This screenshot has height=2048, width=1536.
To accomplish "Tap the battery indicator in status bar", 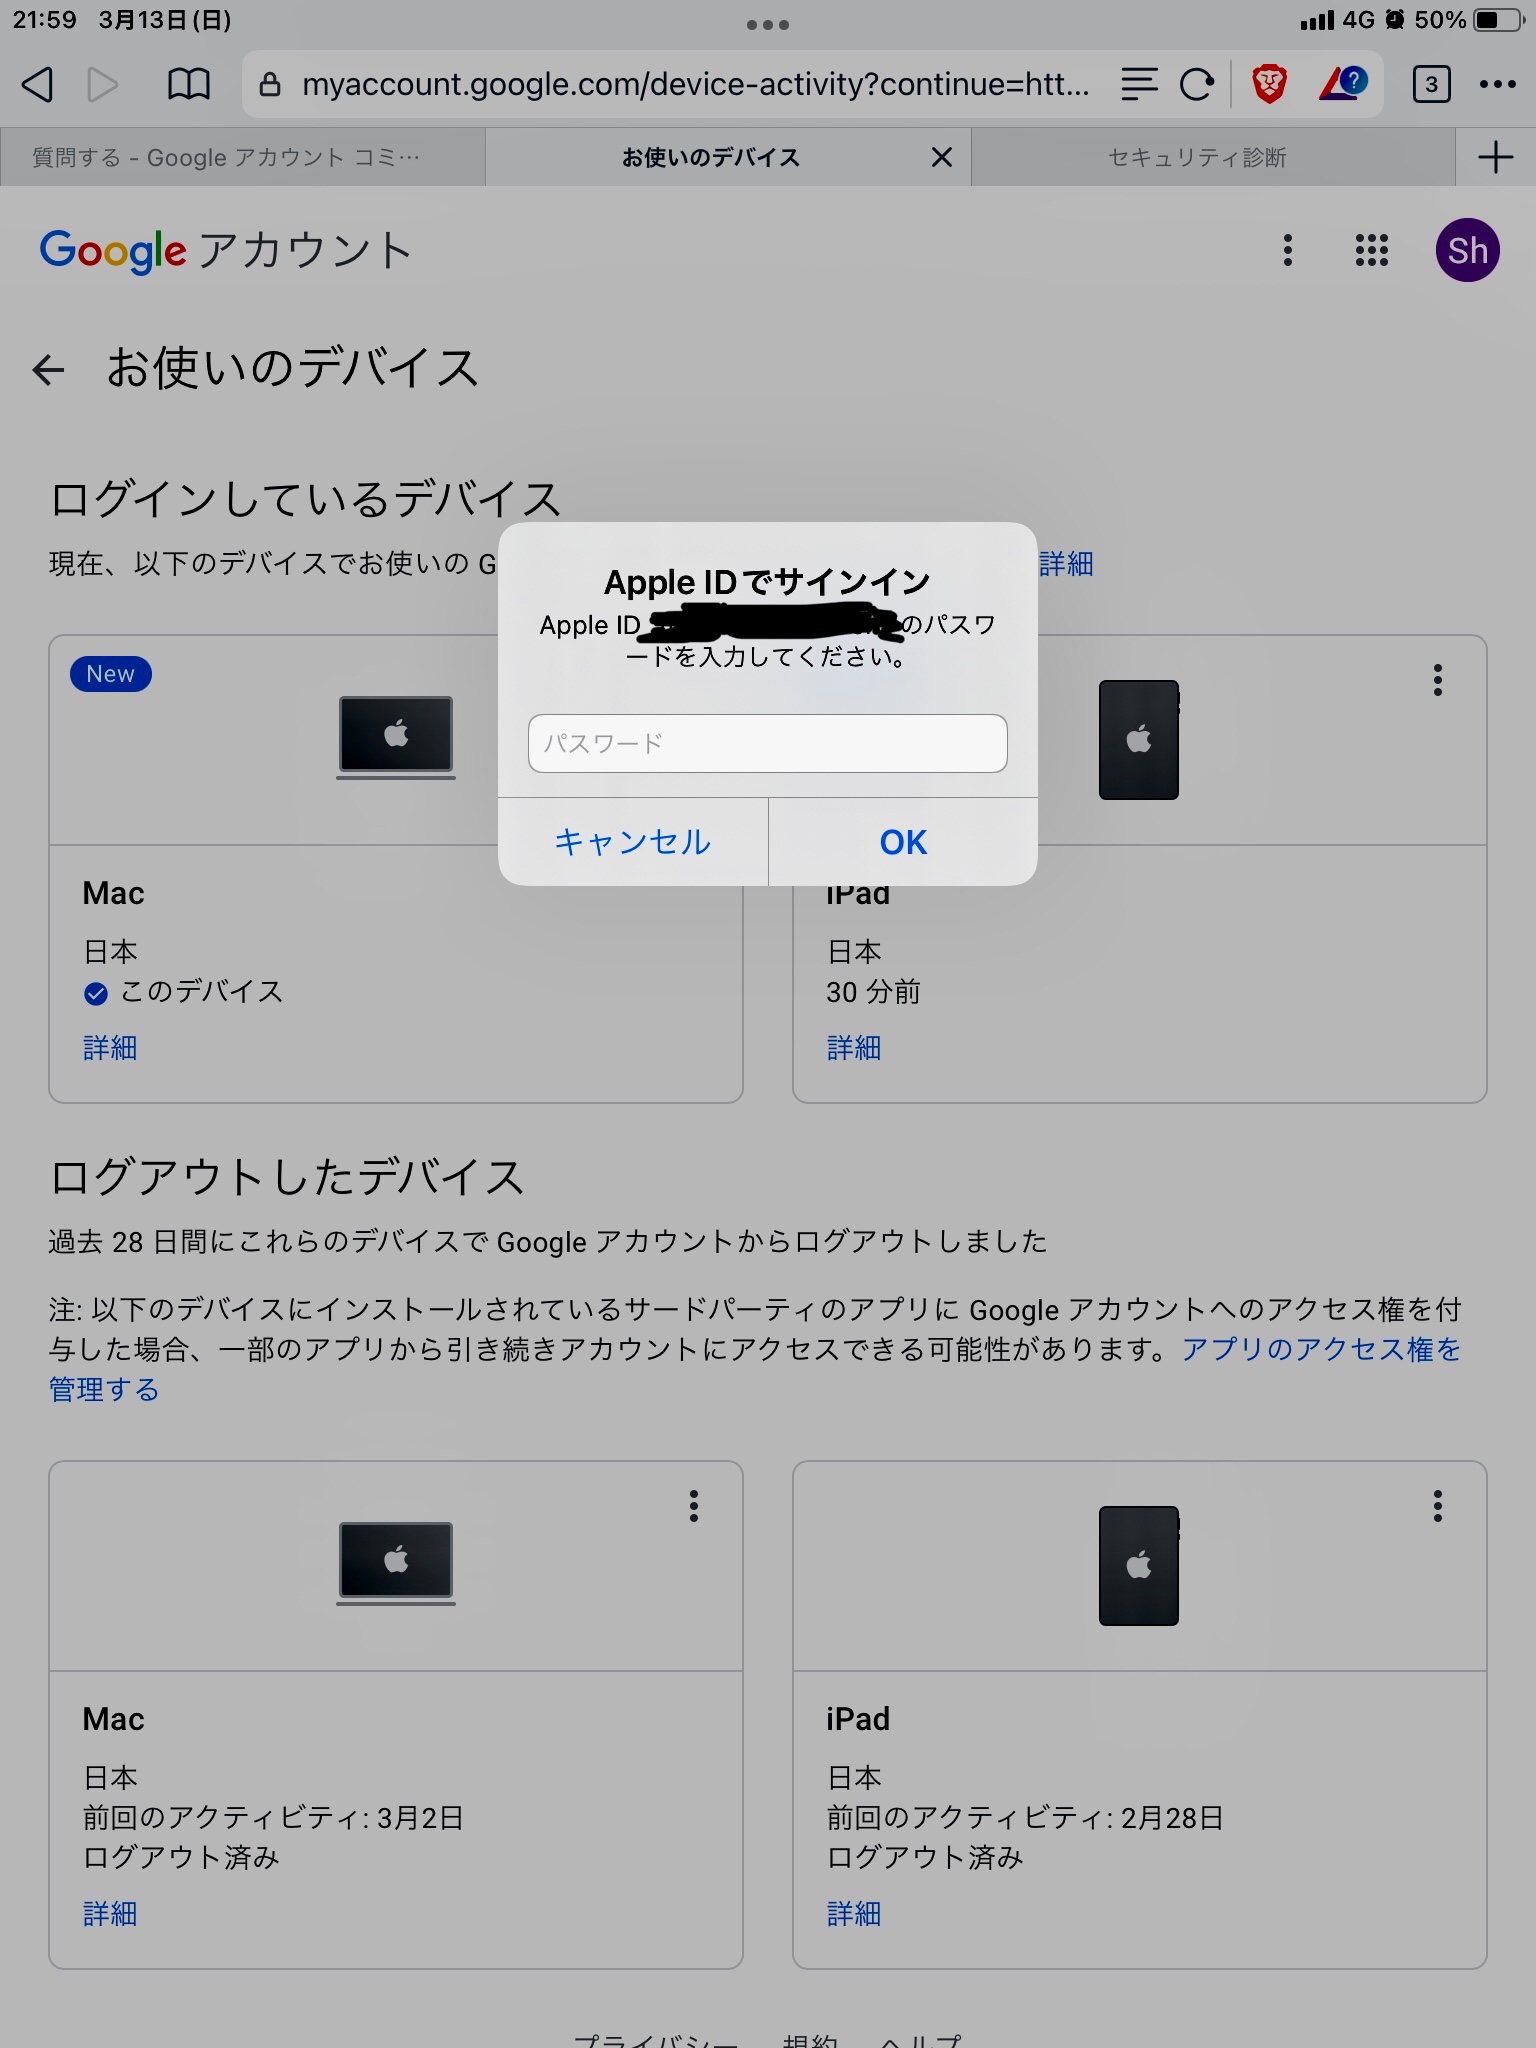I will click(1498, 20).
